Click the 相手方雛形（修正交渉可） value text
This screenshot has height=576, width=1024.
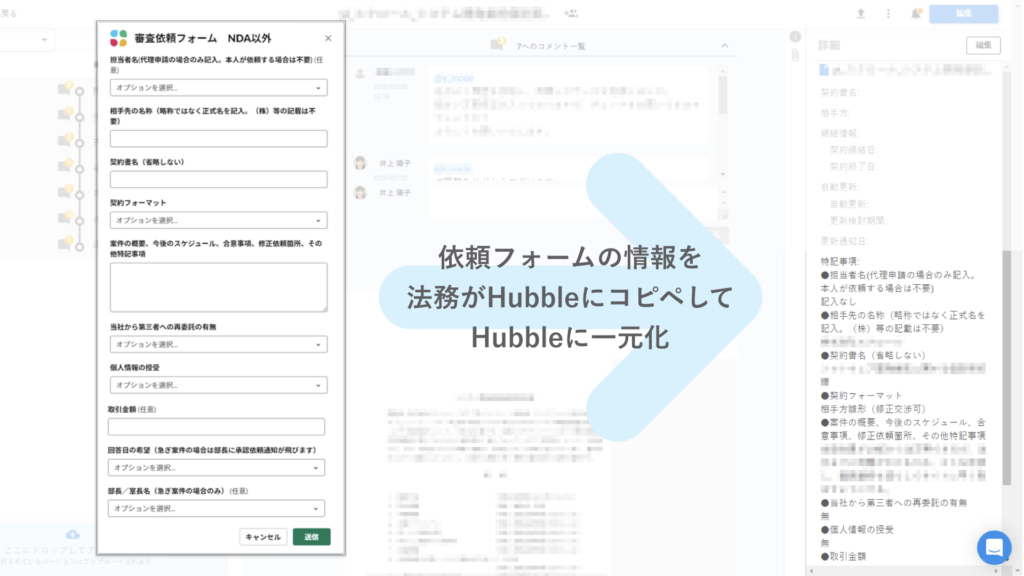coord(874,409)
